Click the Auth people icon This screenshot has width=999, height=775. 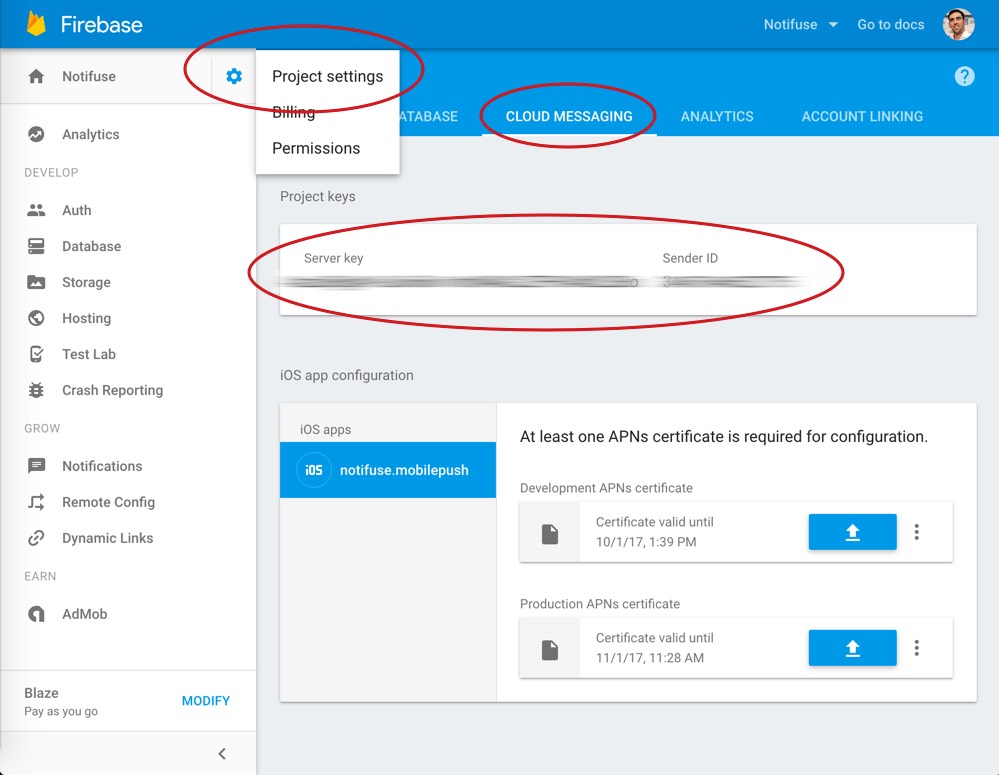(36, 210)
